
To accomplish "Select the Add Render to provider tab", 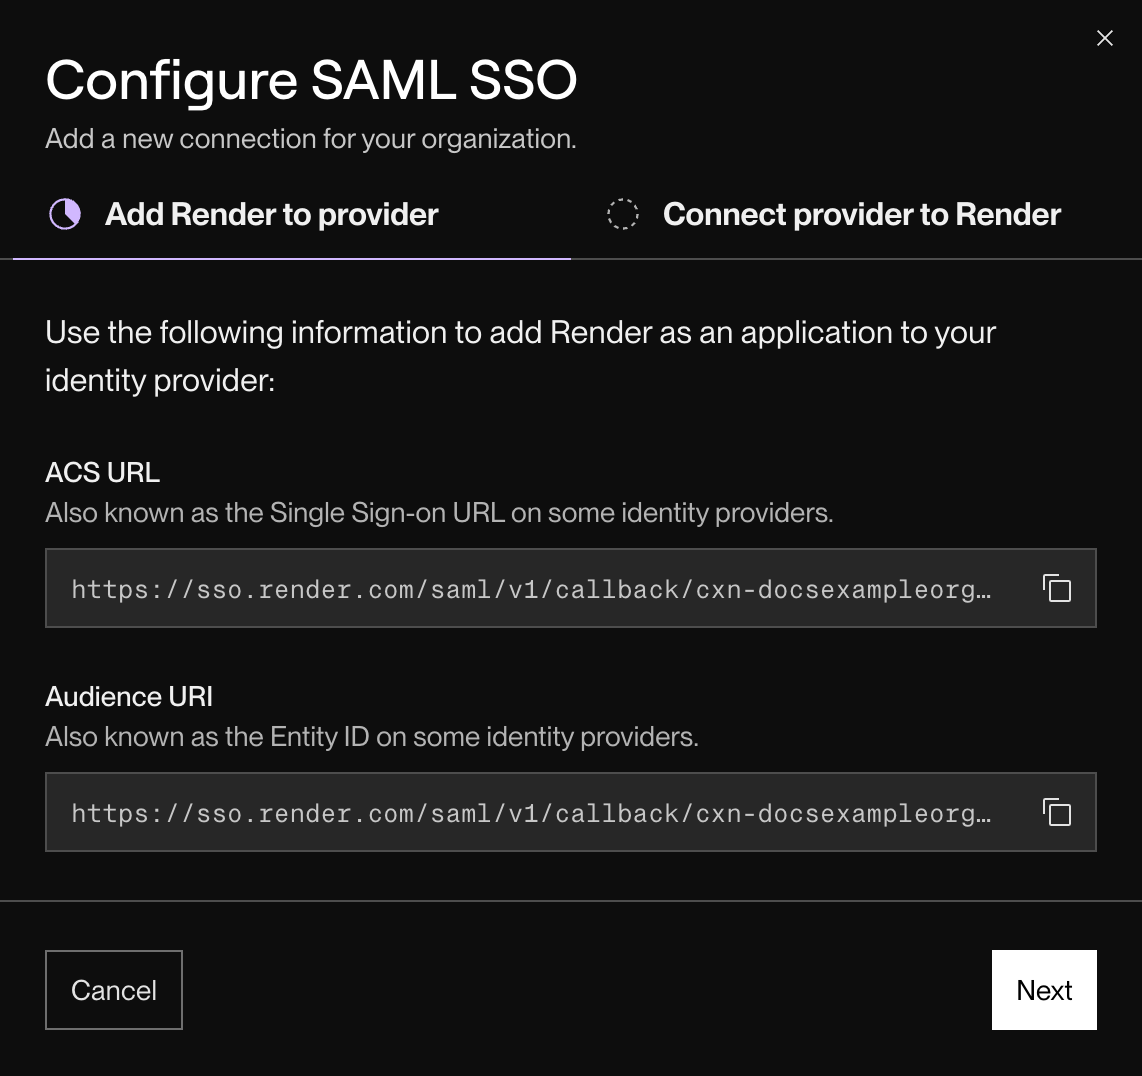I will (270, 213).
